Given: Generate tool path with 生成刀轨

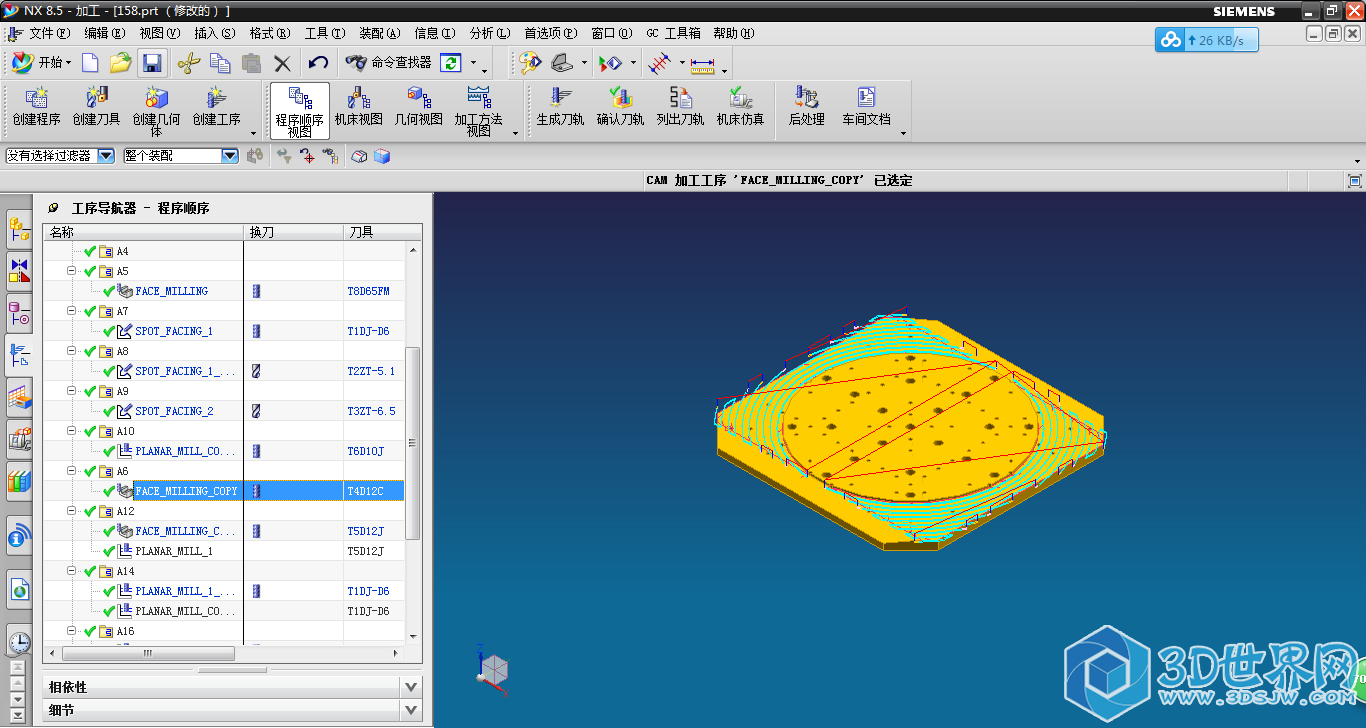Looking at the screenshot, I should click(x=560, y=106).
